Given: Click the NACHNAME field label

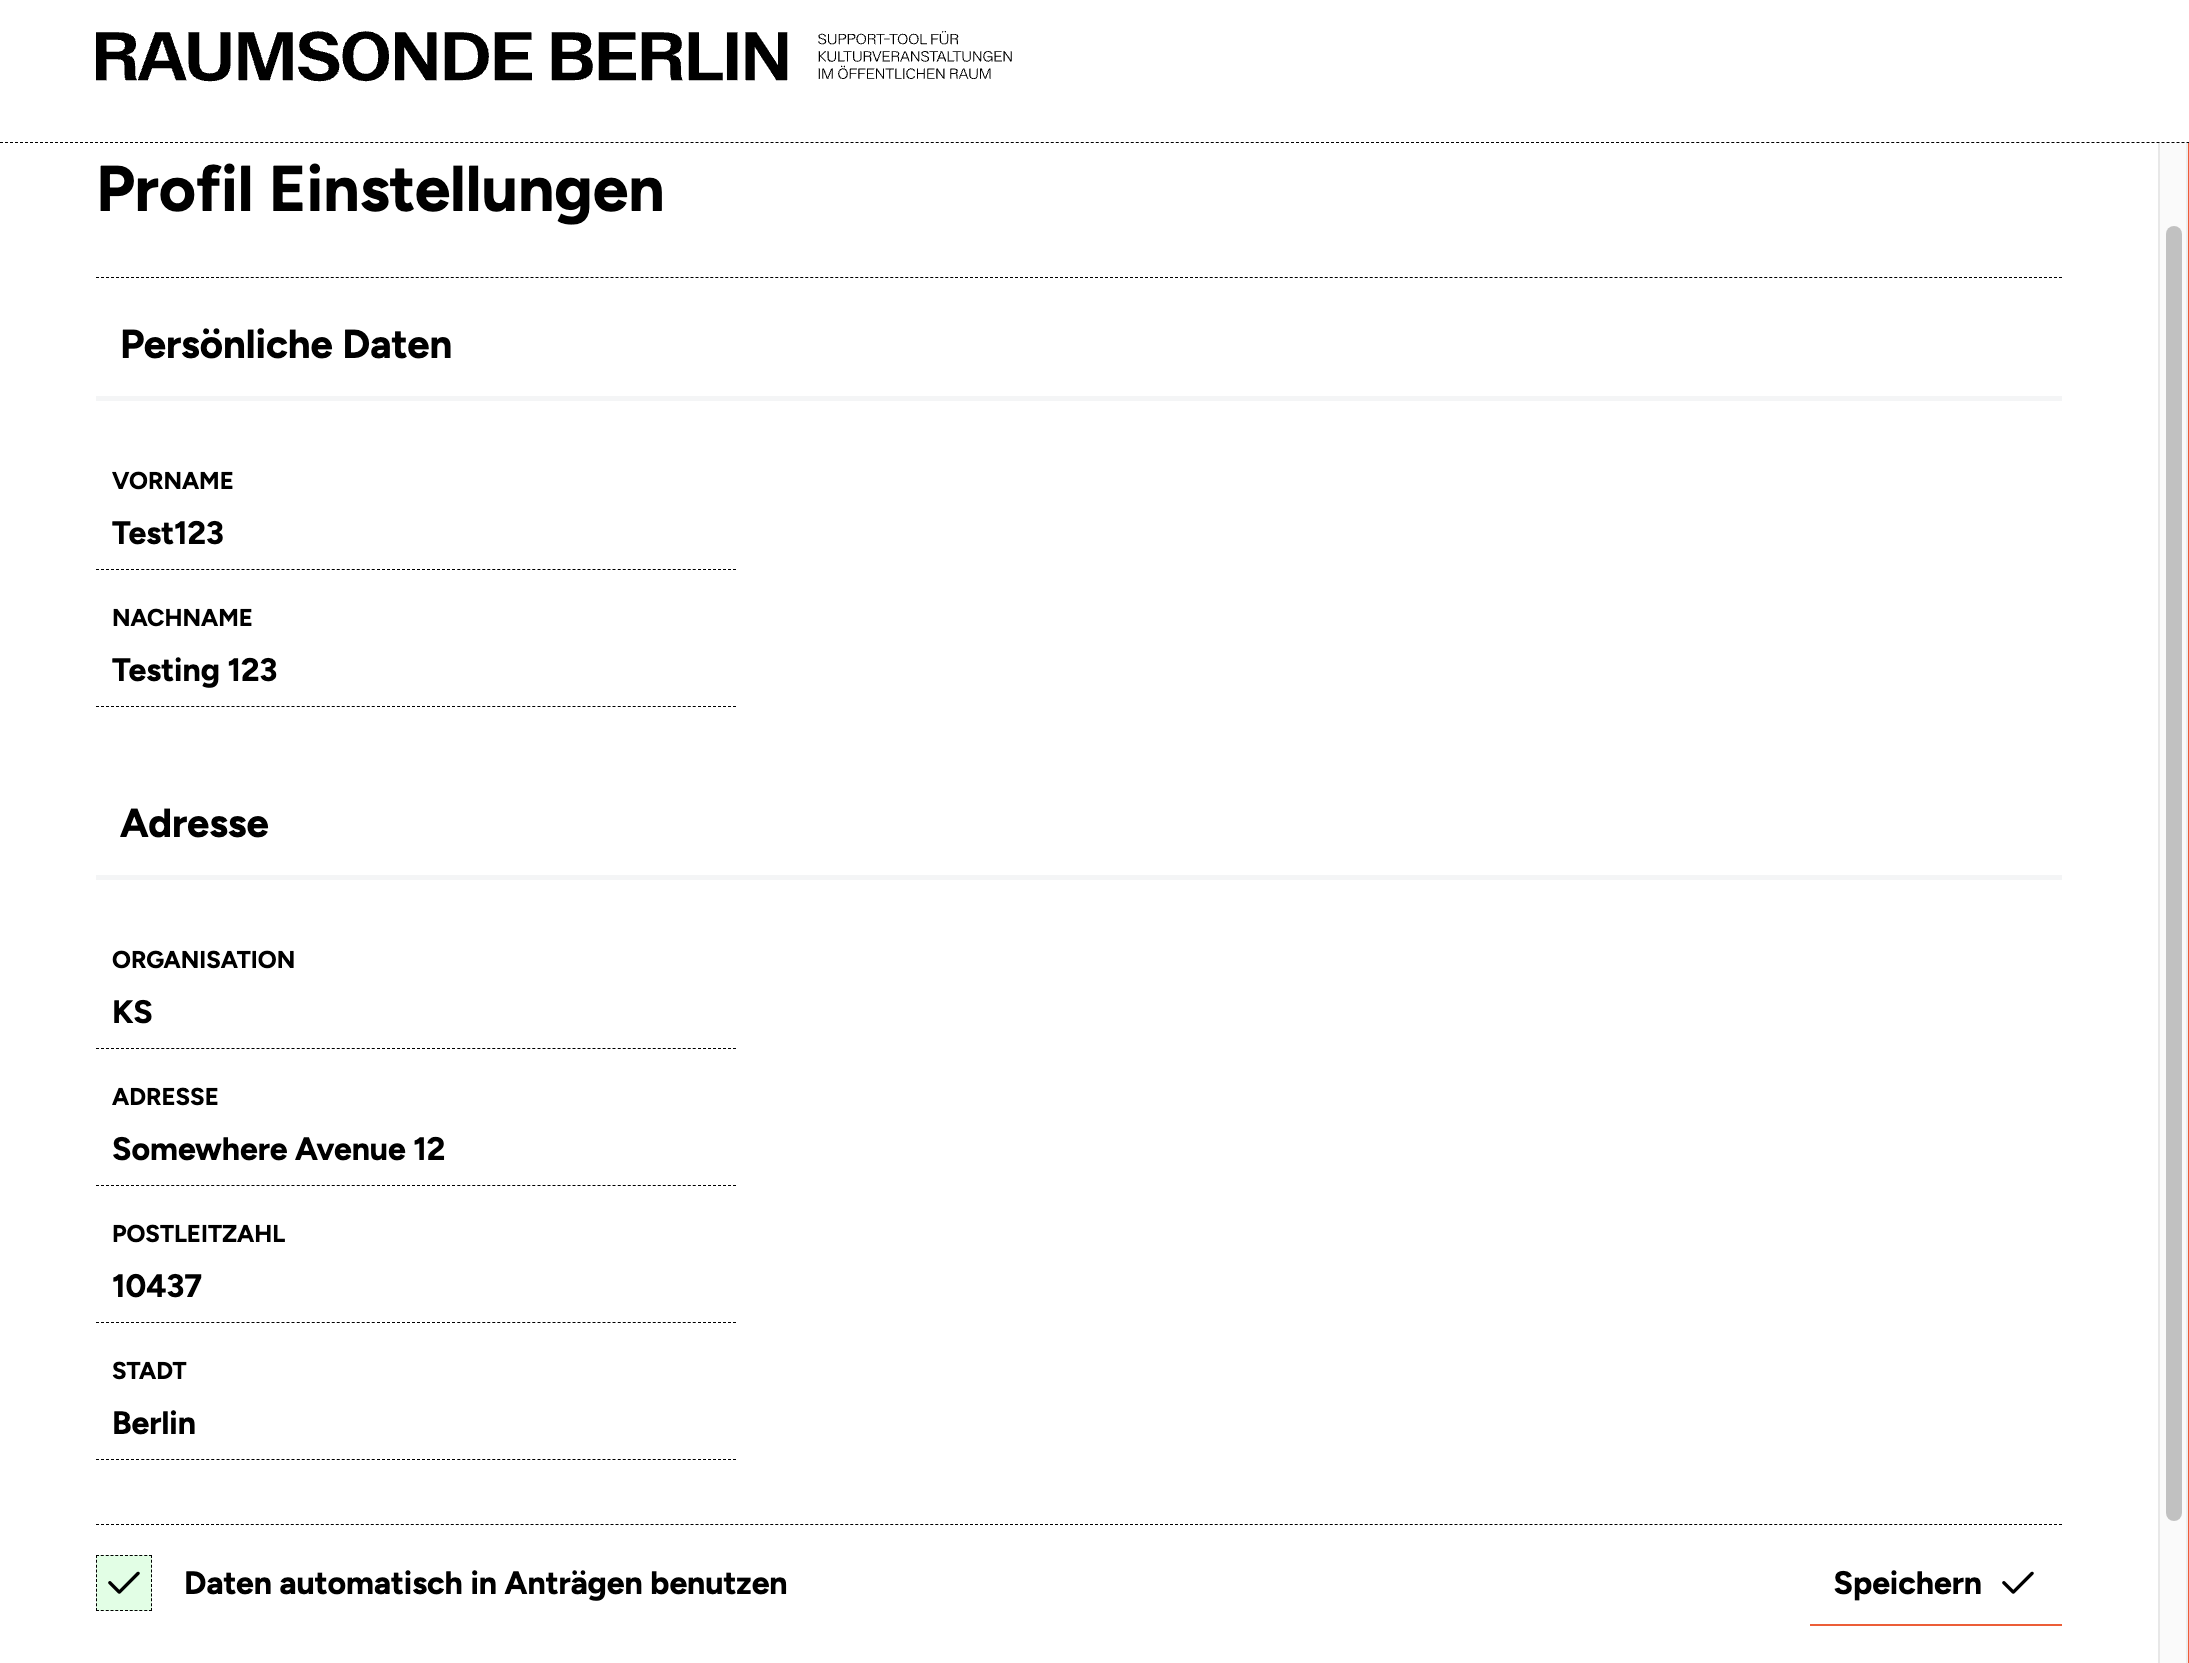Looking at the screenshot, I should click(182, 618).
